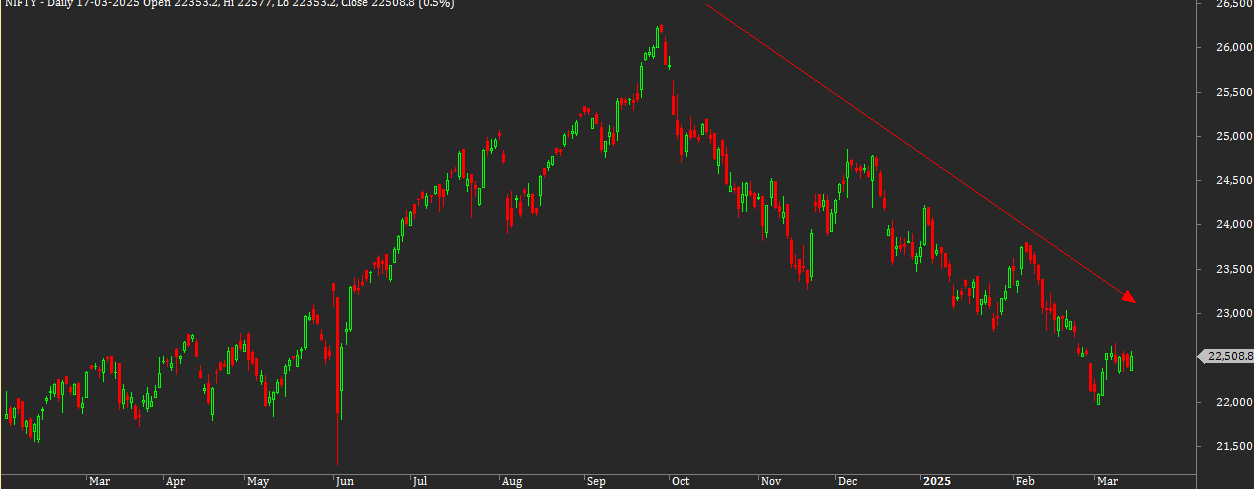Select the Jun month label on time axis
Screen dimensions: 1254x489
[343, 481]
